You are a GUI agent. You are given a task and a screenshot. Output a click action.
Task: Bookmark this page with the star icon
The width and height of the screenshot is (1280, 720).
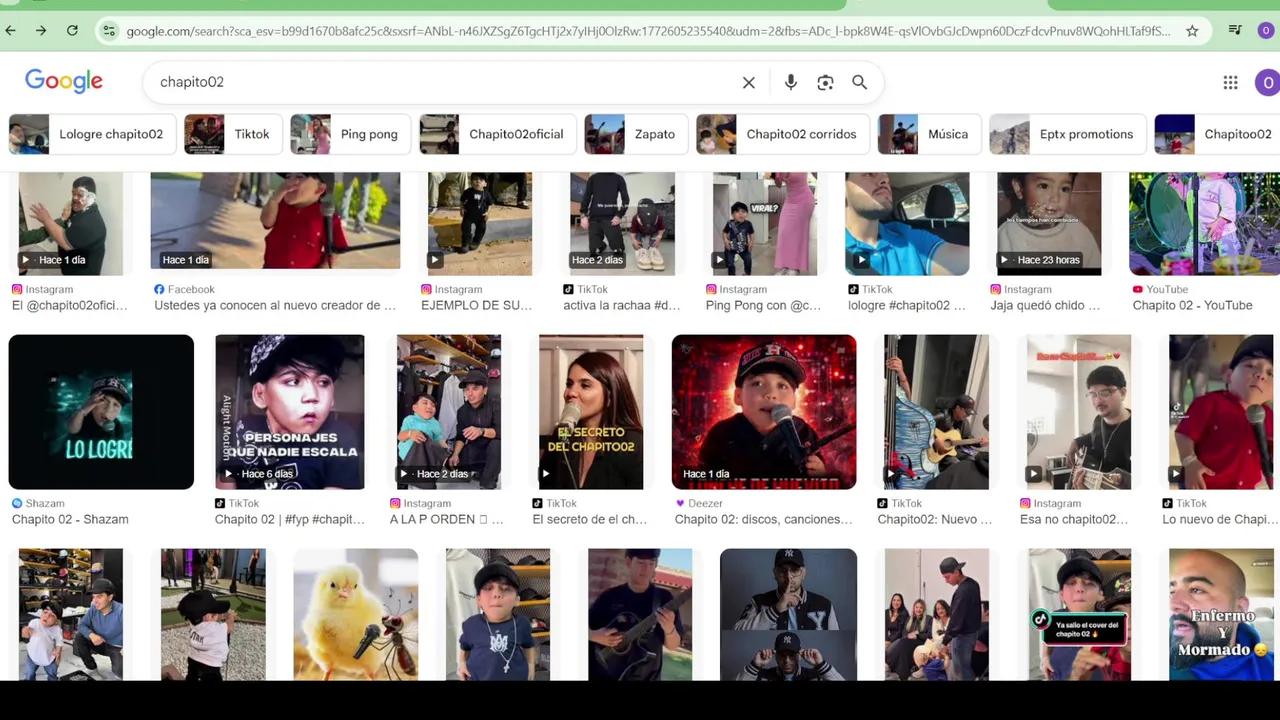[1192, 31]
